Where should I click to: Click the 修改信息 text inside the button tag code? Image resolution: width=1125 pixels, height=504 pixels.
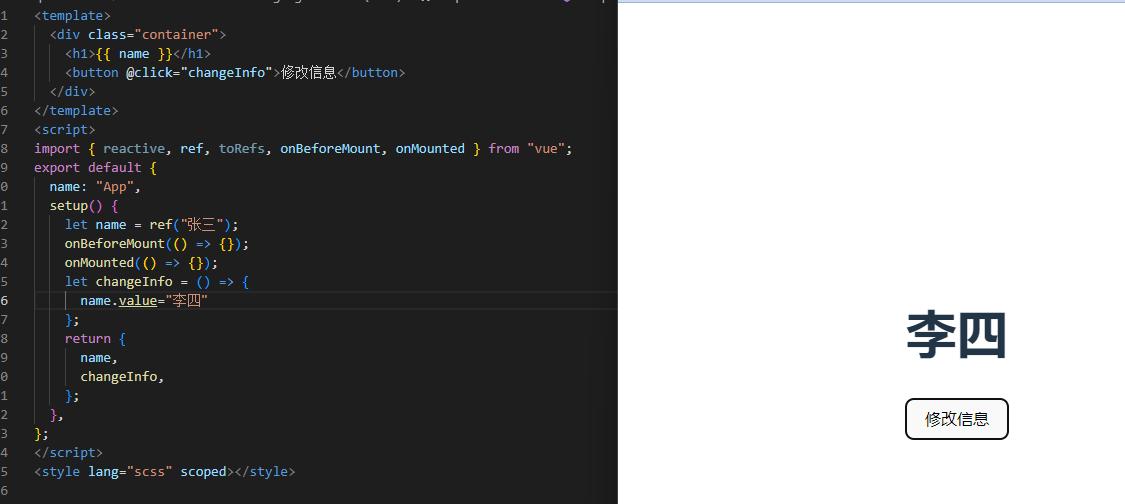pyautogui.click(x=309, y=73)
